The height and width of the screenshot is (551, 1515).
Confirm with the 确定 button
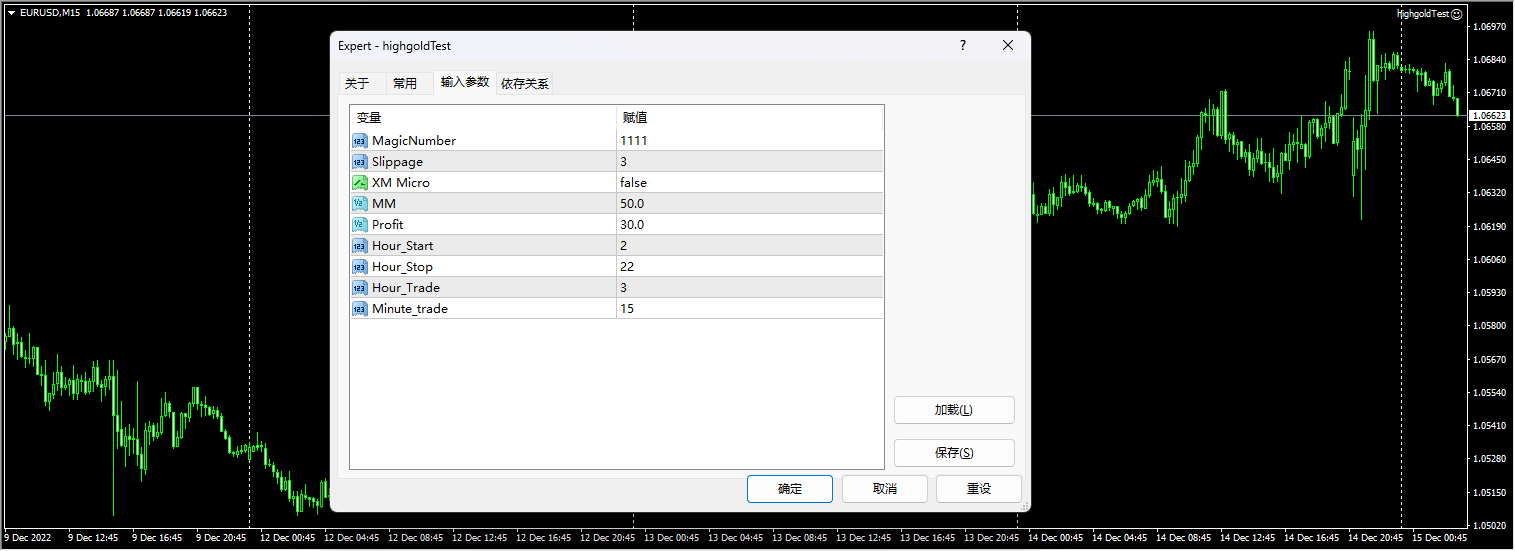click(x=790, y=489)
